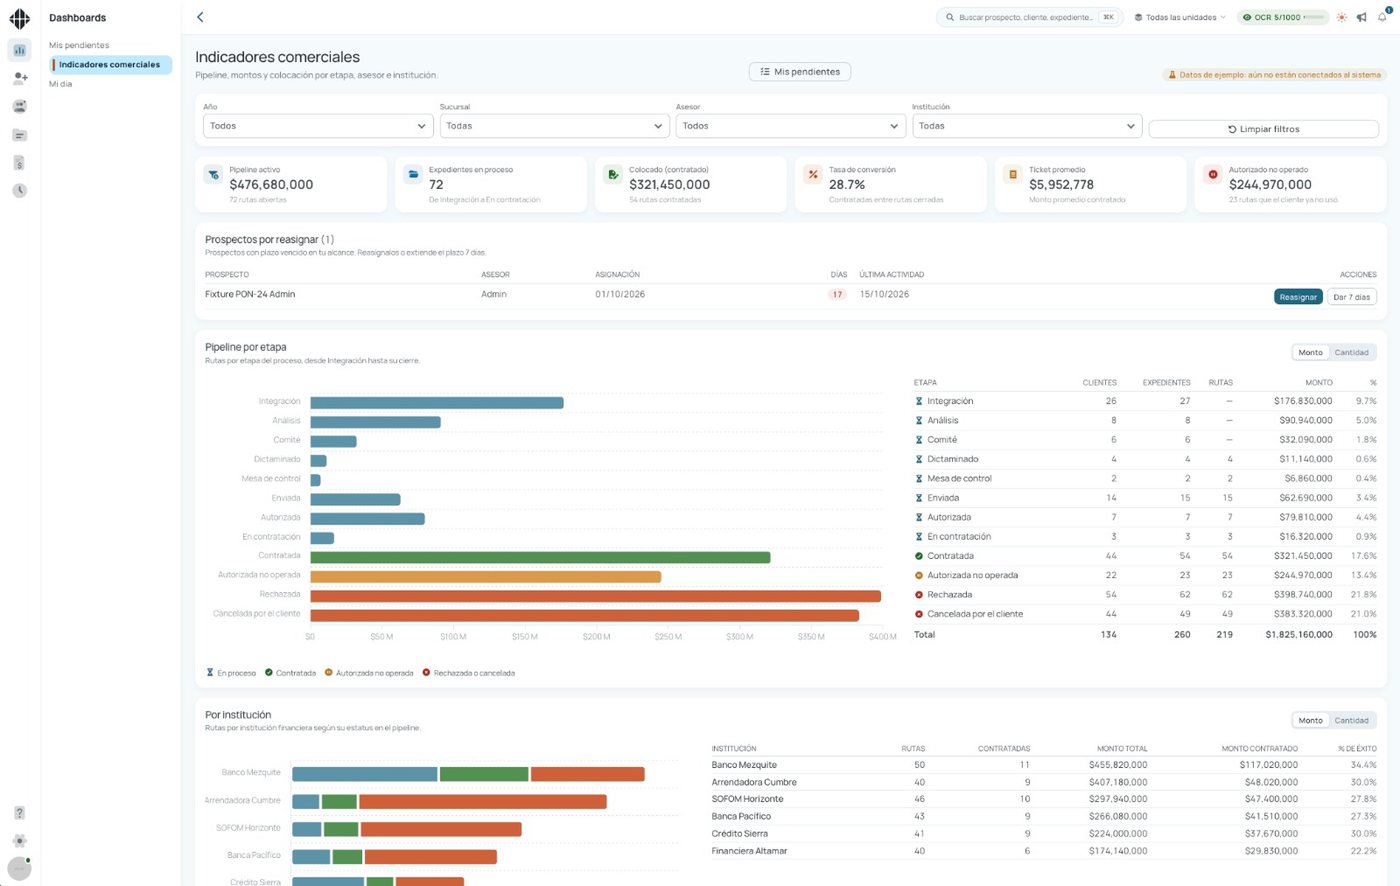Click the Colocado value $321,450,000 in the card
The width and height of the screenshot is (1400, 886).
670,185
